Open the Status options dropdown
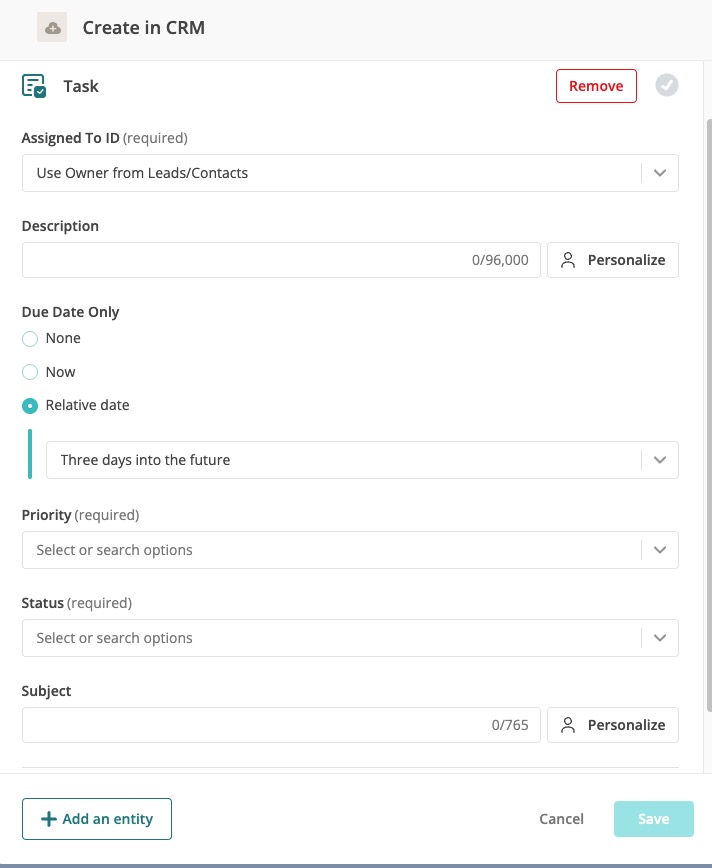712x868 pixels. tap(350, 638)
